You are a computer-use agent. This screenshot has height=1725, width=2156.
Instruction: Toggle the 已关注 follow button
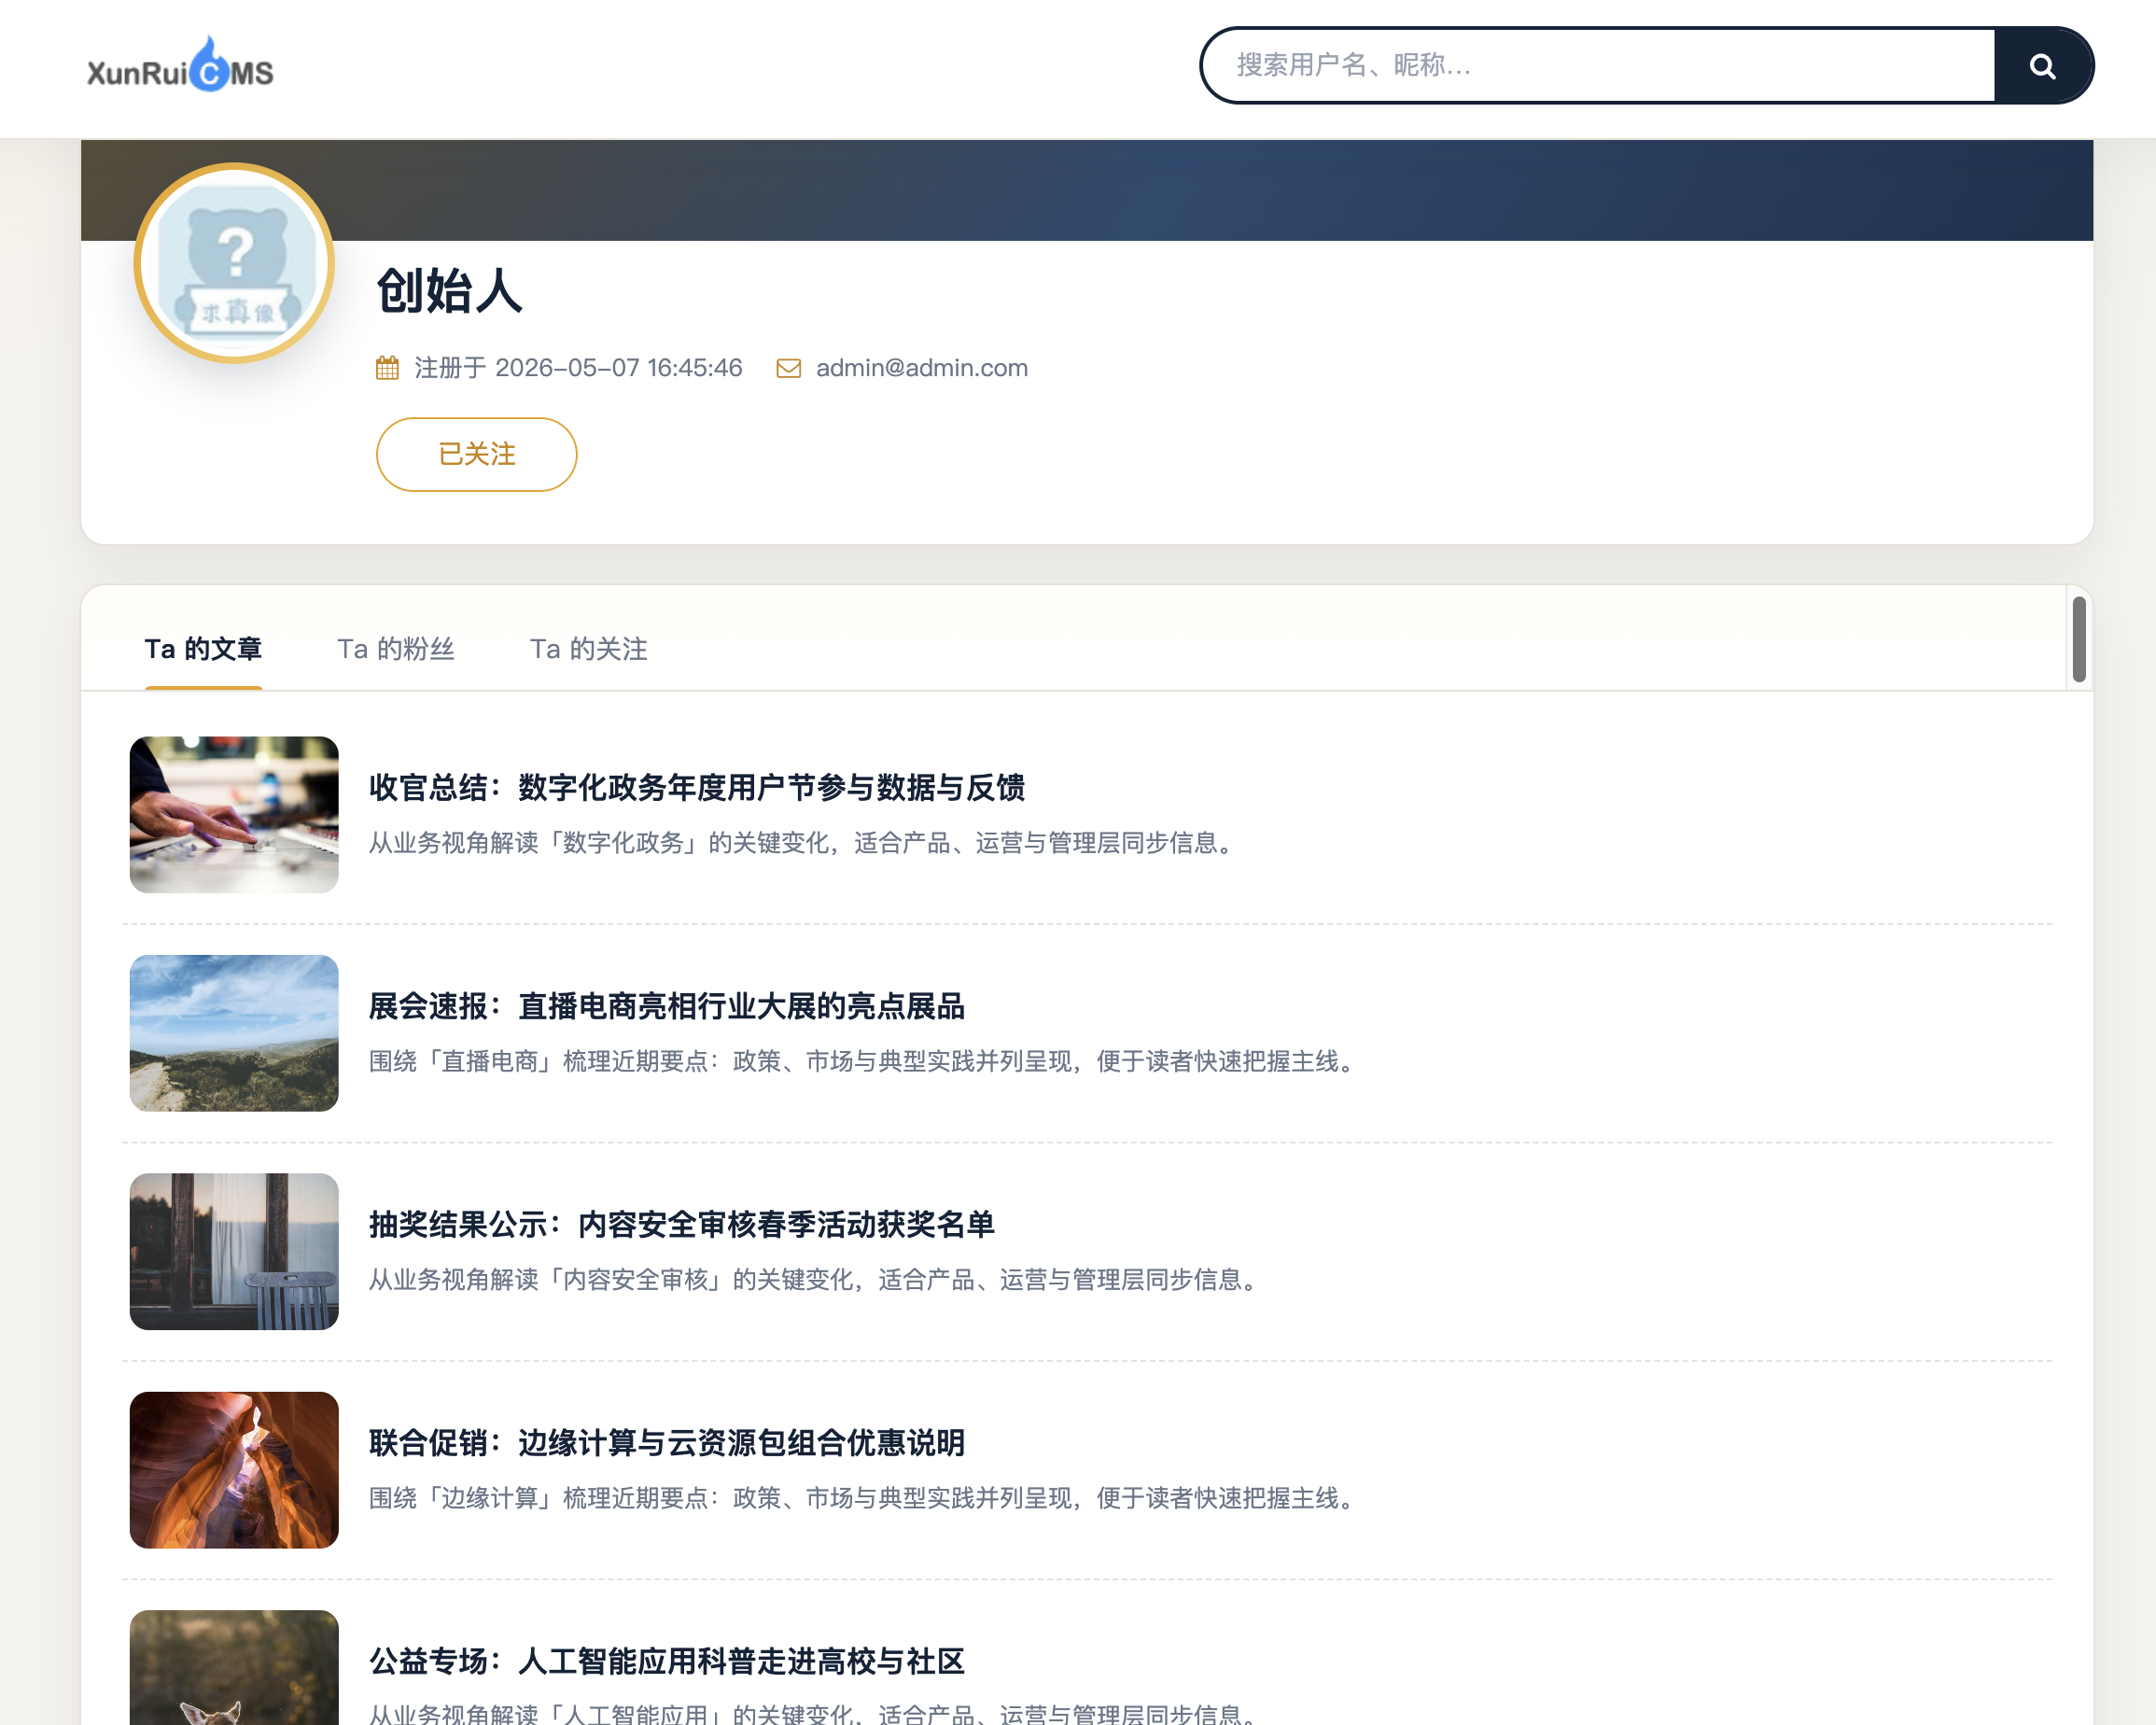(x=476, y=454)
